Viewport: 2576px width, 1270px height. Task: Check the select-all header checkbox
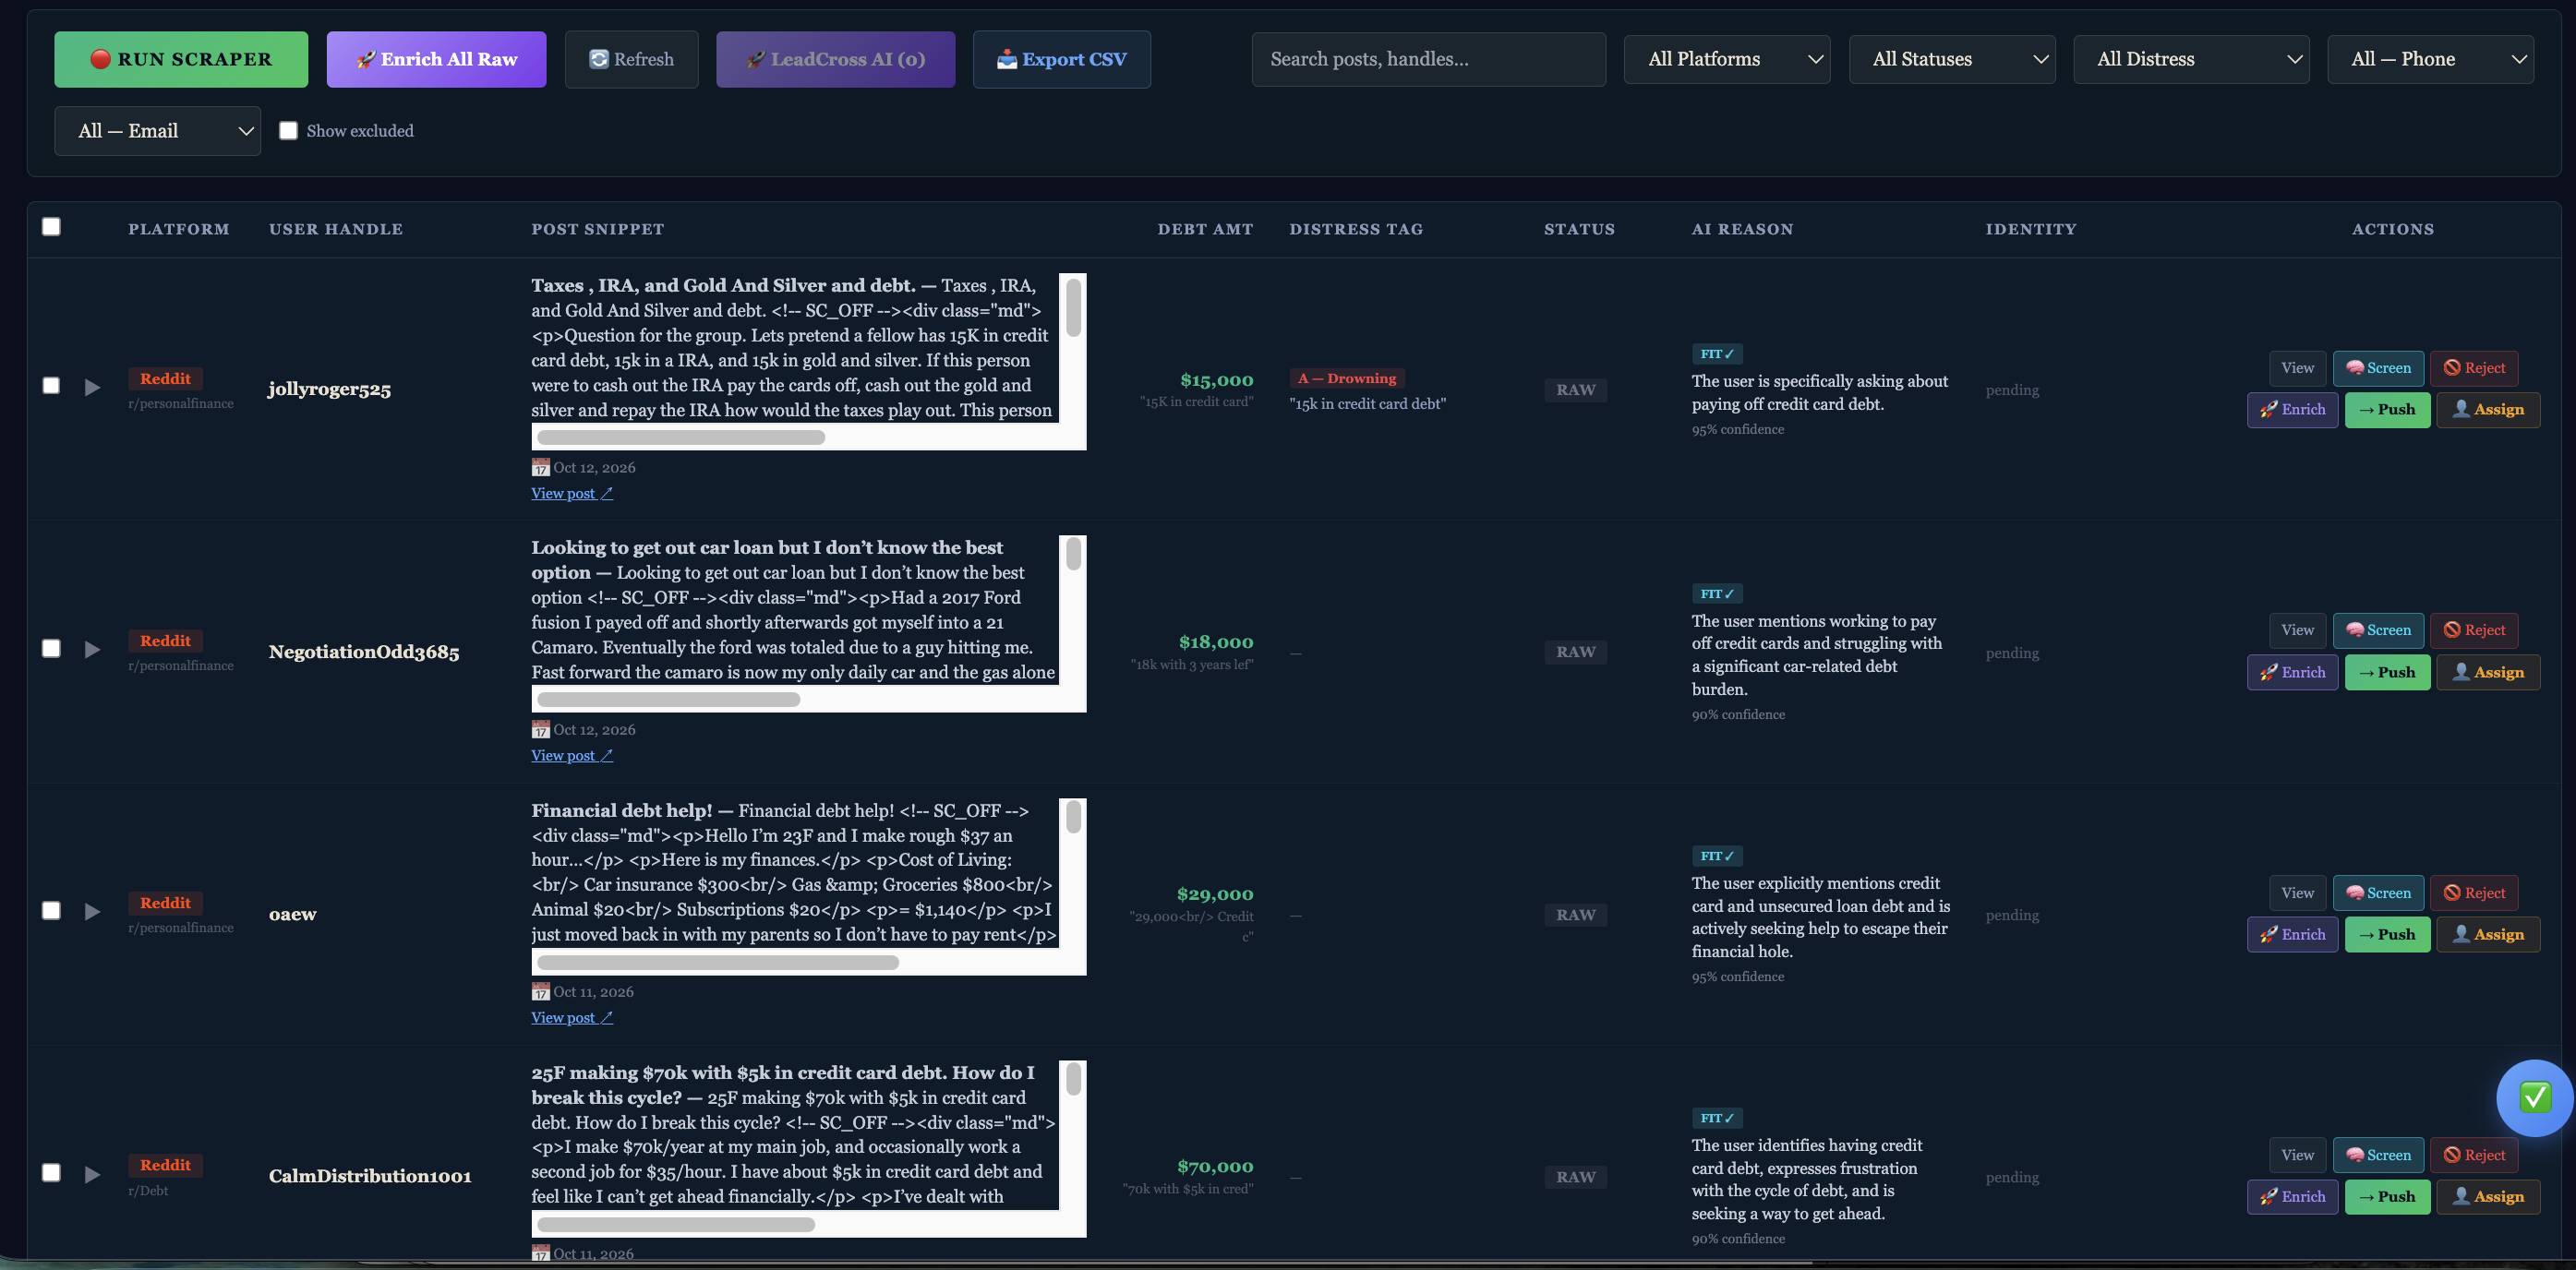click(51, 227)
